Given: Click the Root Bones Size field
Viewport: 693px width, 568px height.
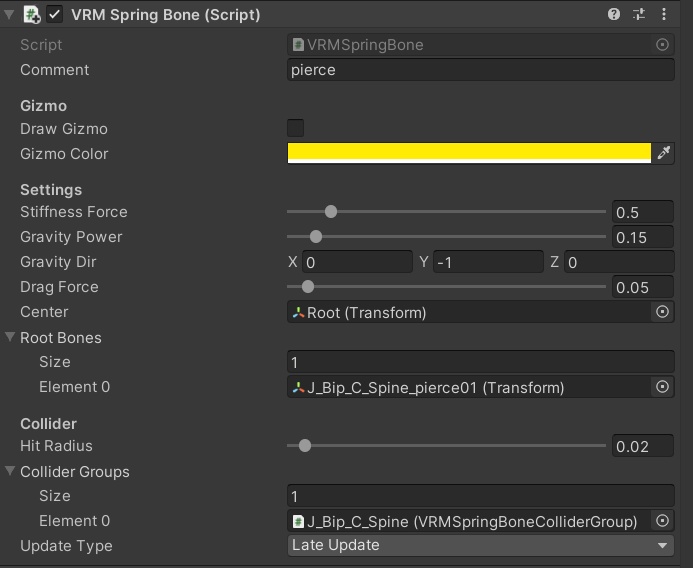Looking at the screenshot, I should [x=480, y=362].
